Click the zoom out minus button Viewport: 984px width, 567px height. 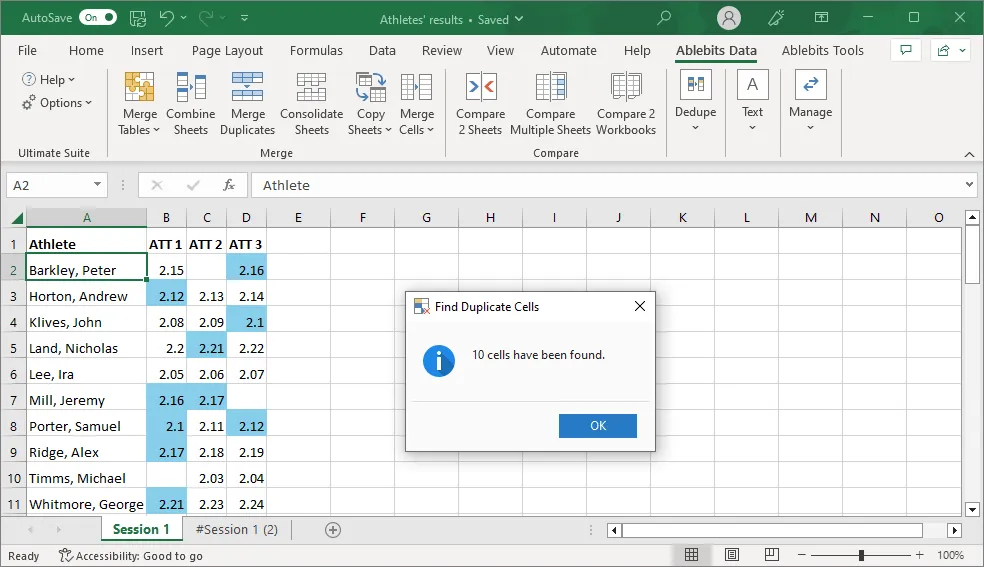(x=801, y=555)
